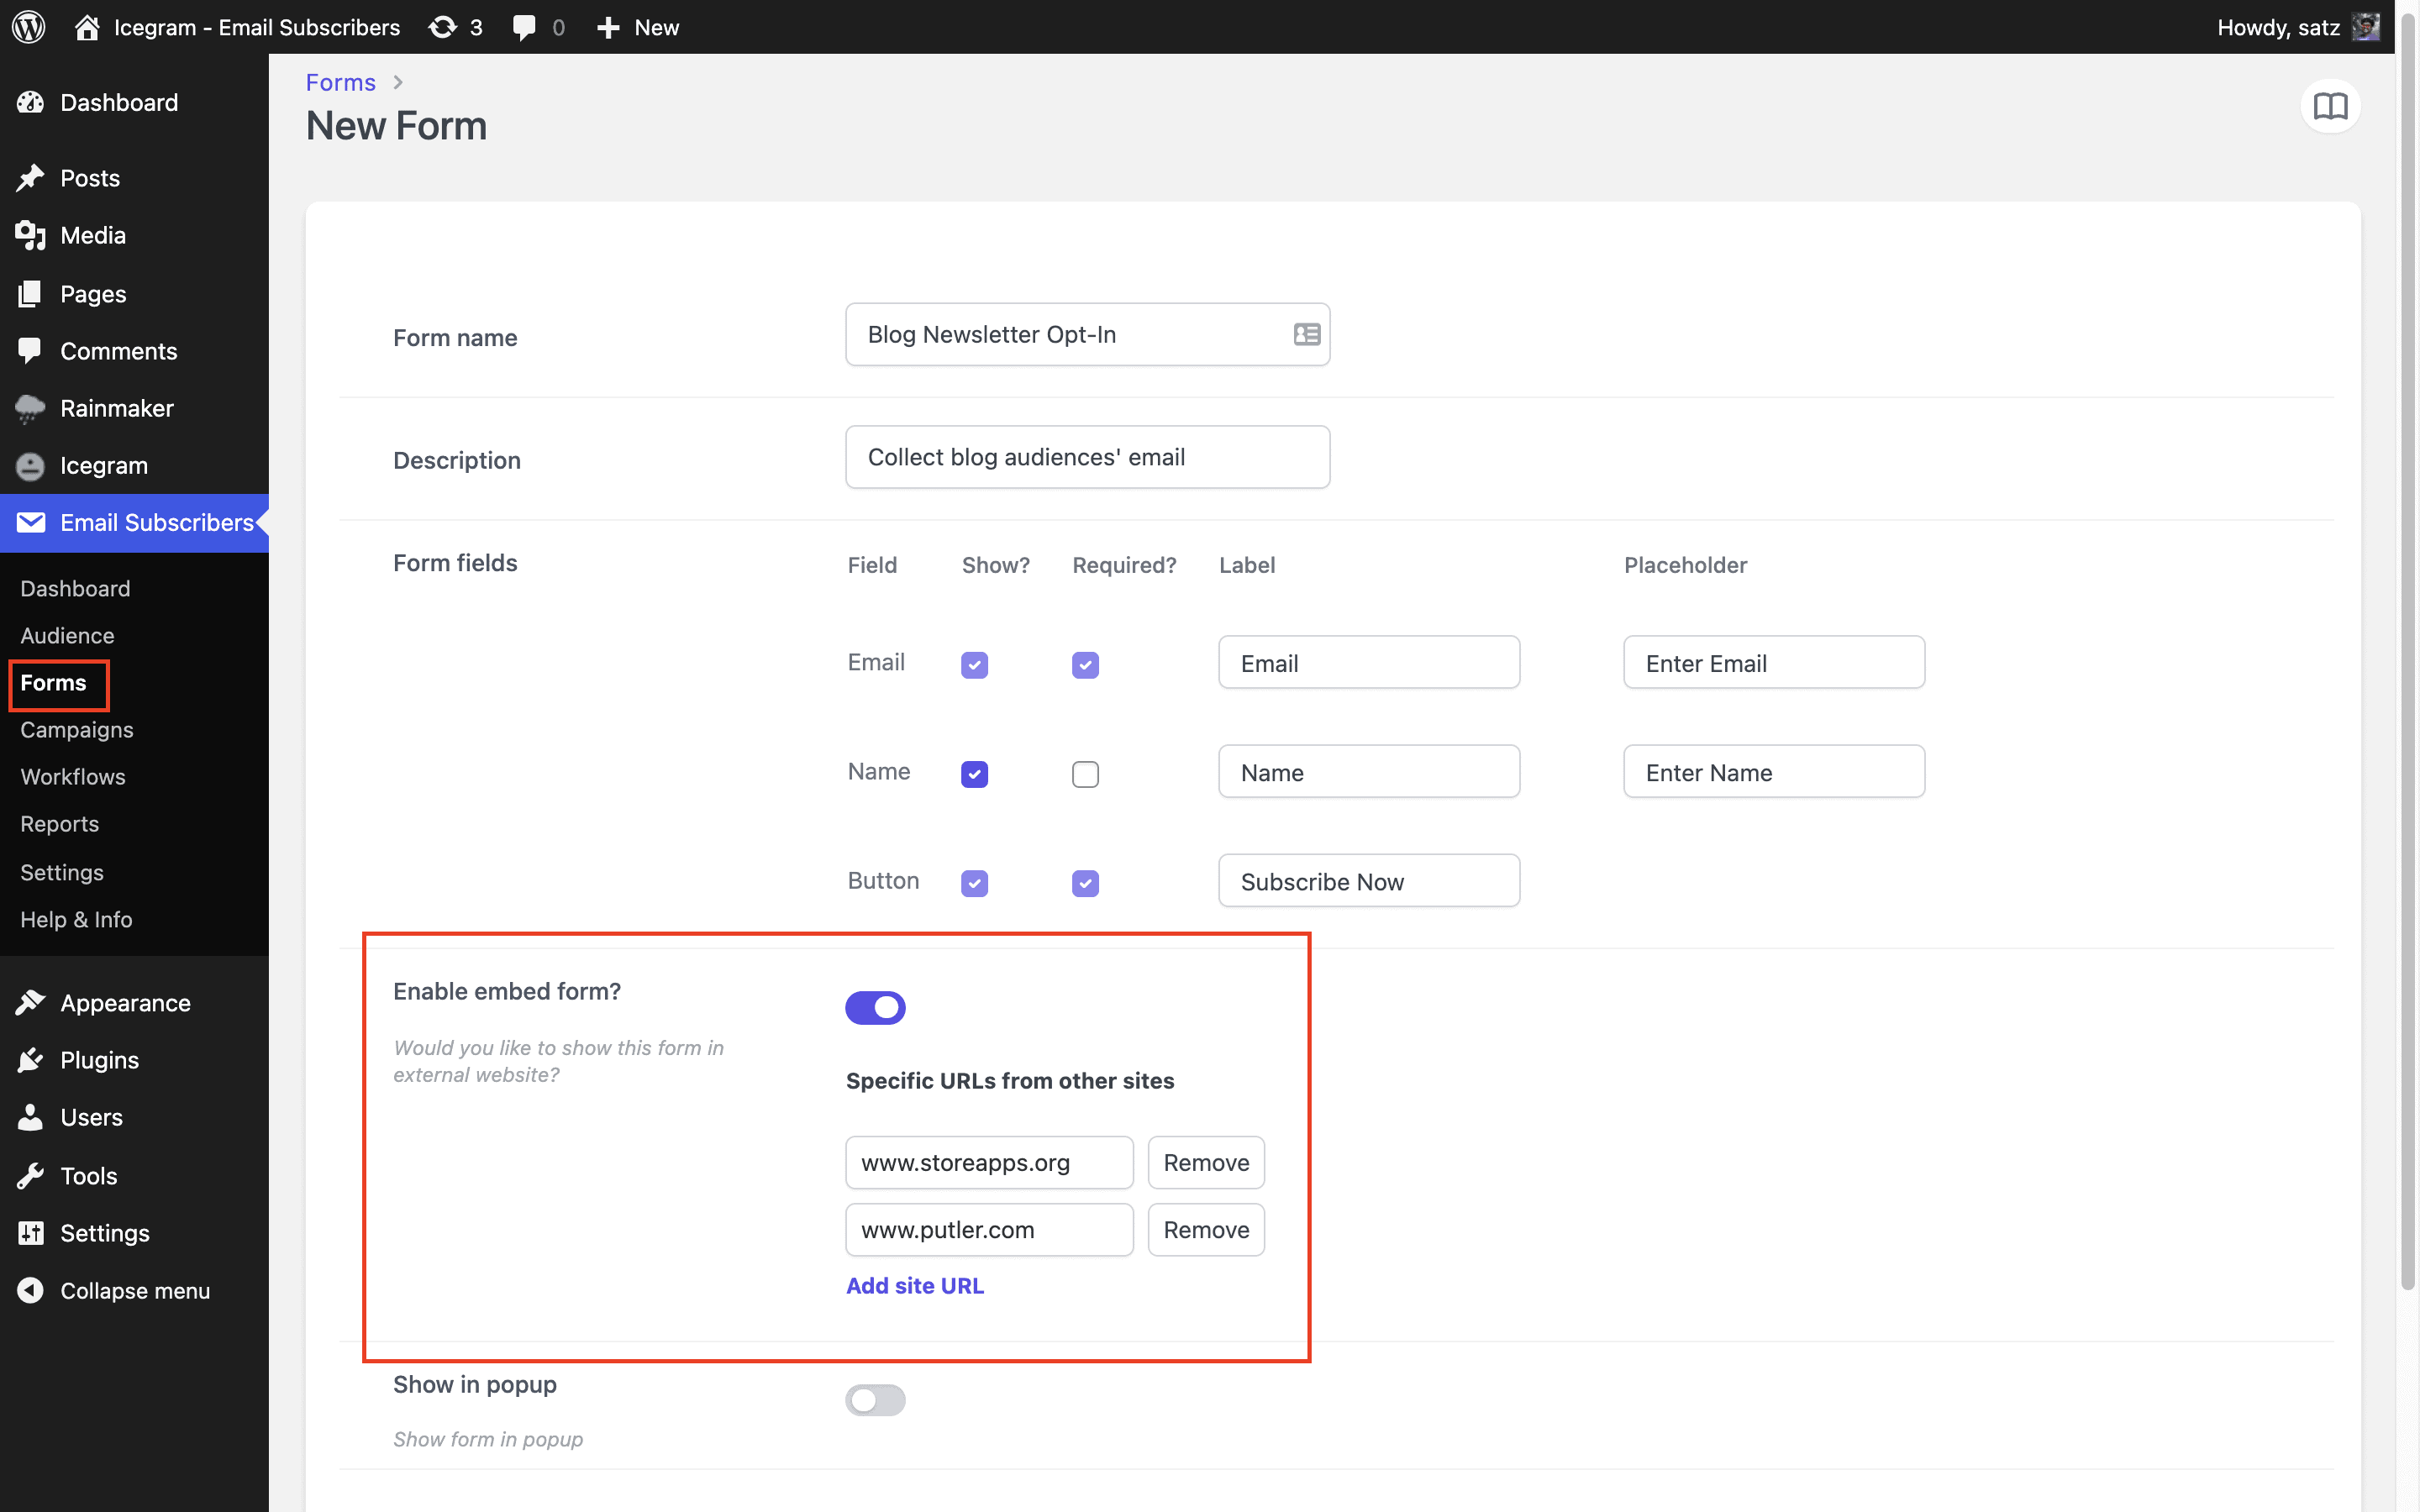Click the Collapse menu item

click(x=136, y=1291)
